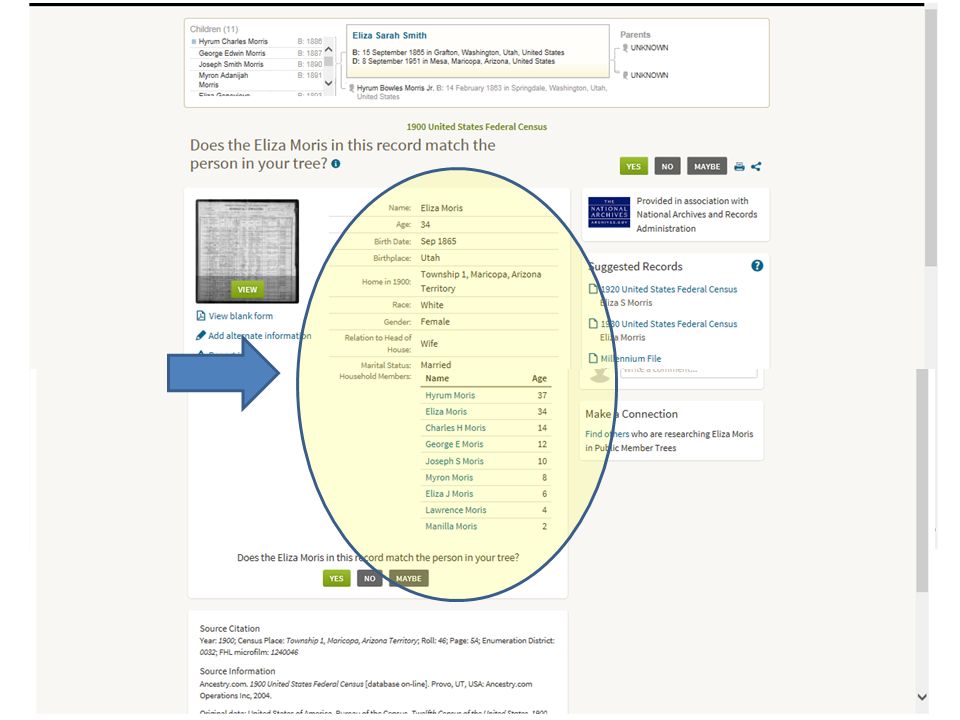Click the 1900 United States Federal Census heading link
Image resolution: width=960 pixels, height=720 pixels.
pos(476,127)
